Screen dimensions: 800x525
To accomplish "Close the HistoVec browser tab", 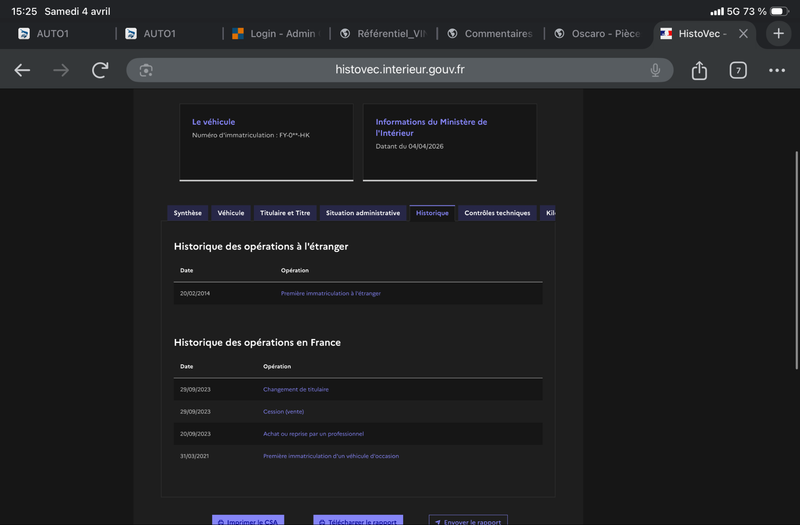I will click(743, 33).
